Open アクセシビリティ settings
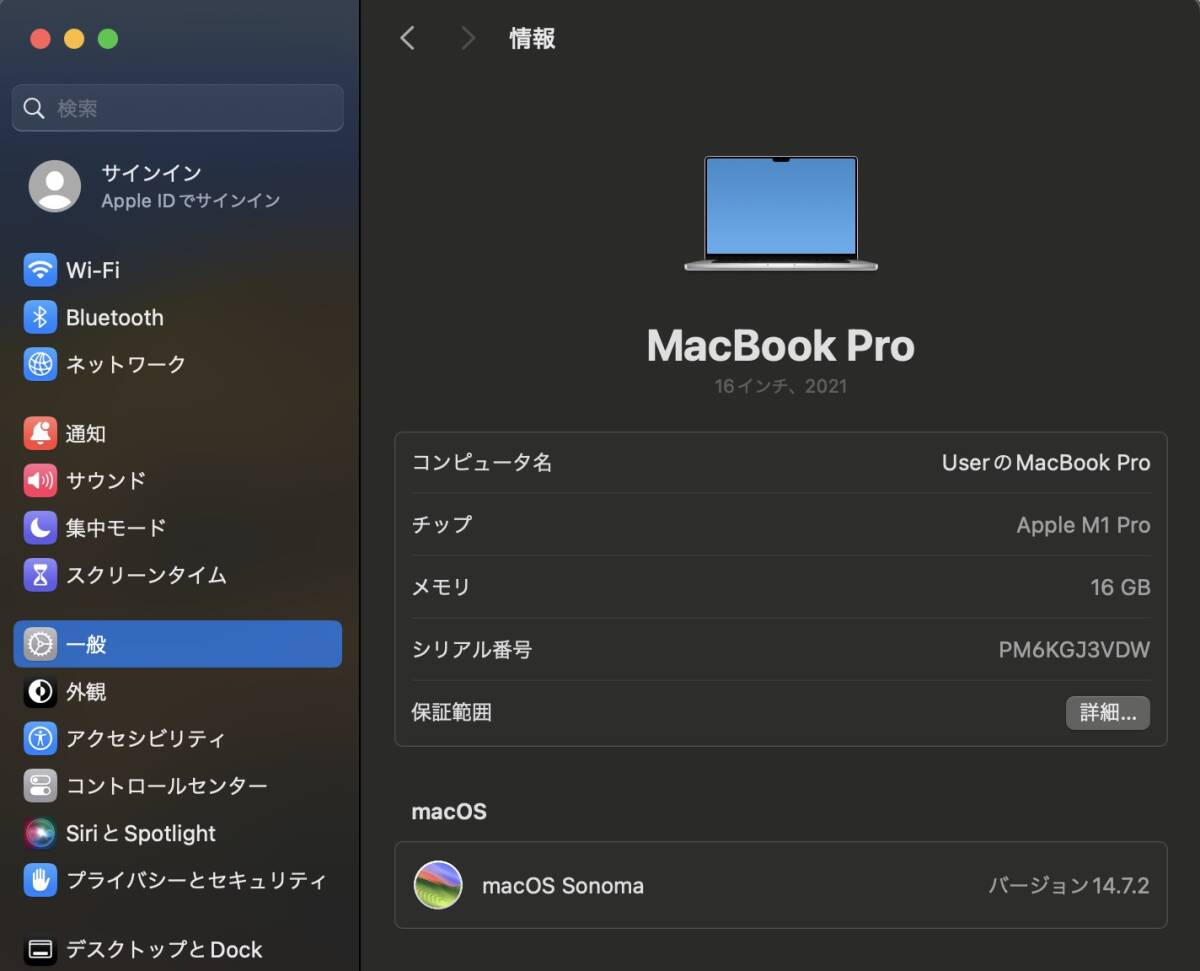 pos(177,739)
